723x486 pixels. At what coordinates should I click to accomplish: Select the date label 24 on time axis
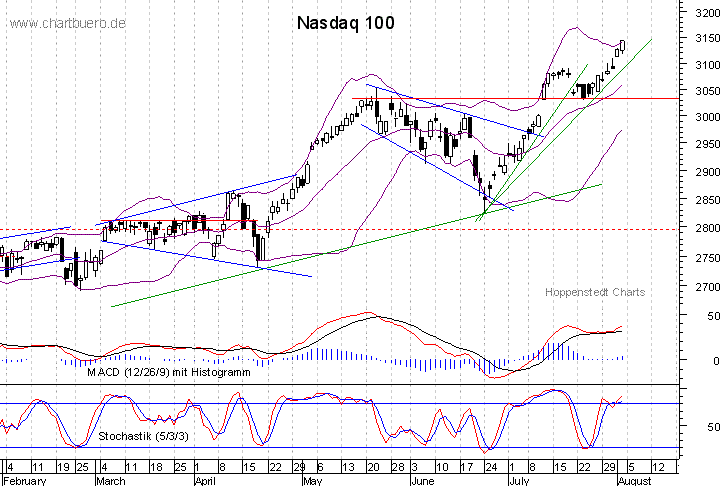coord(491,467)
